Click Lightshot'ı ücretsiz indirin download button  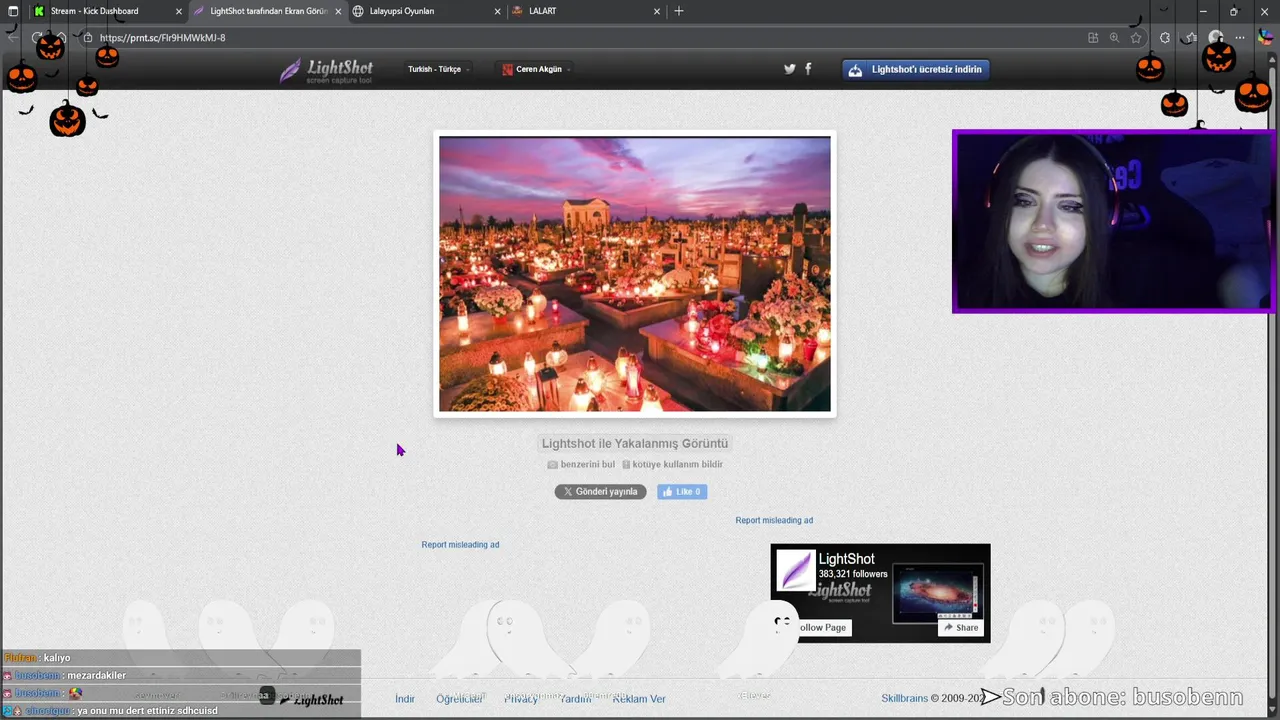(x=916, y=70)
